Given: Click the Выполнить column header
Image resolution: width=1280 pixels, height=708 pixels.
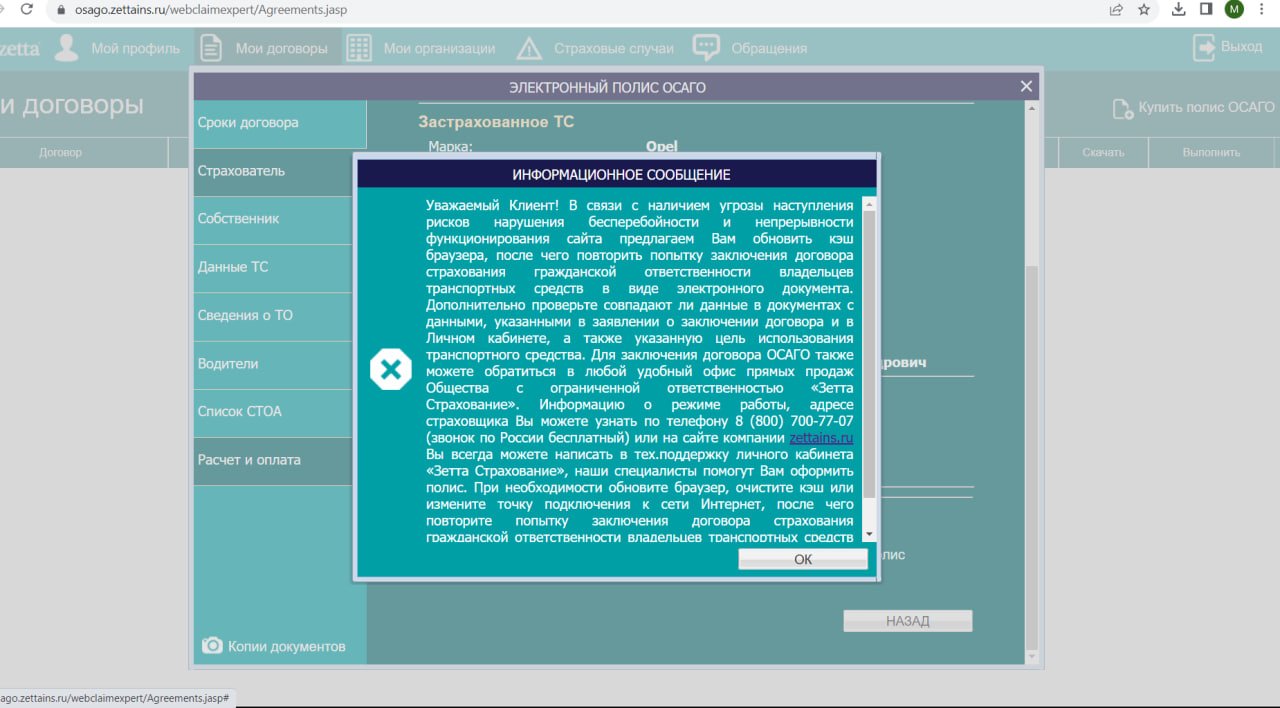Looking at the screenshot, I should (1211, 152).
